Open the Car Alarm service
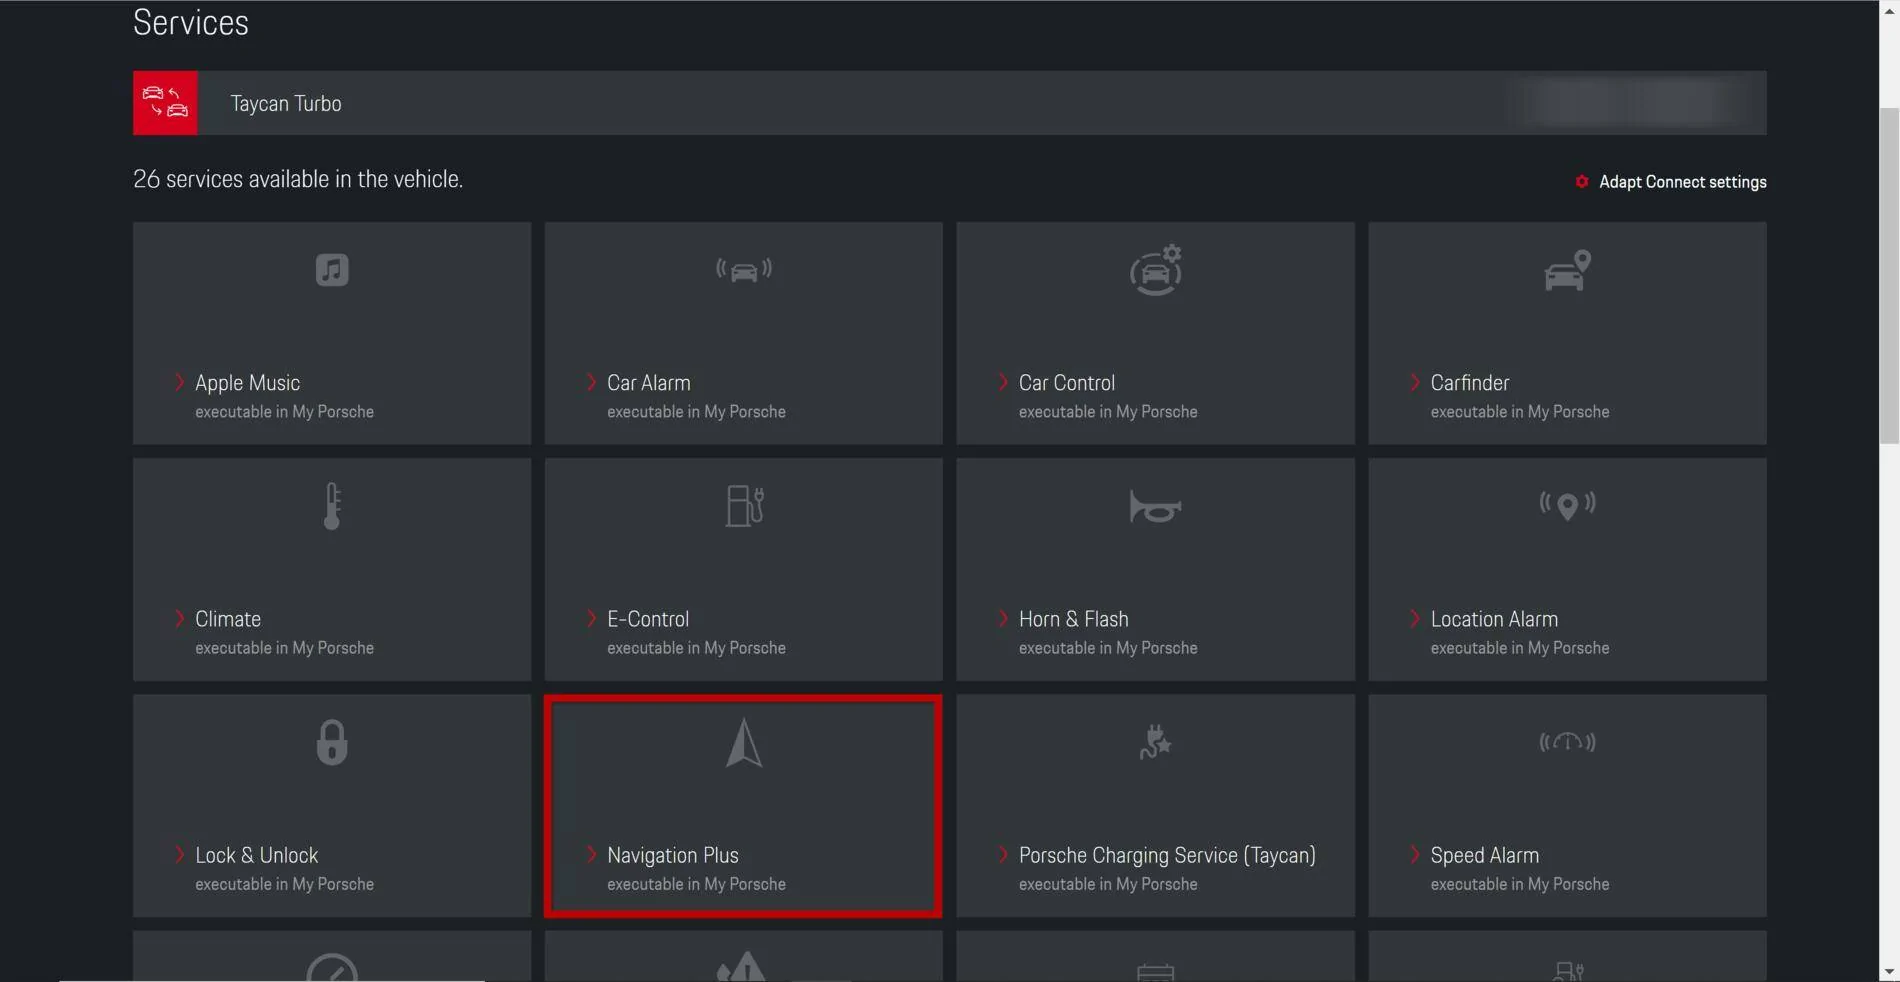The height and width of the screenshot is (982, 1900). [x=744, y=333]
